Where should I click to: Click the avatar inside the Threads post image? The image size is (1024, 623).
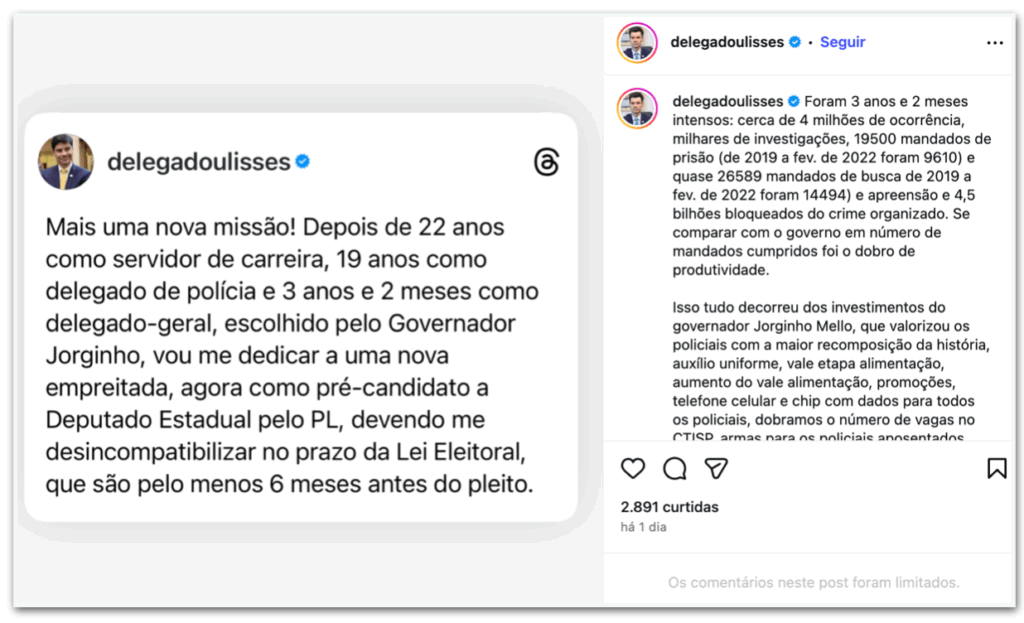pos(66,162)
